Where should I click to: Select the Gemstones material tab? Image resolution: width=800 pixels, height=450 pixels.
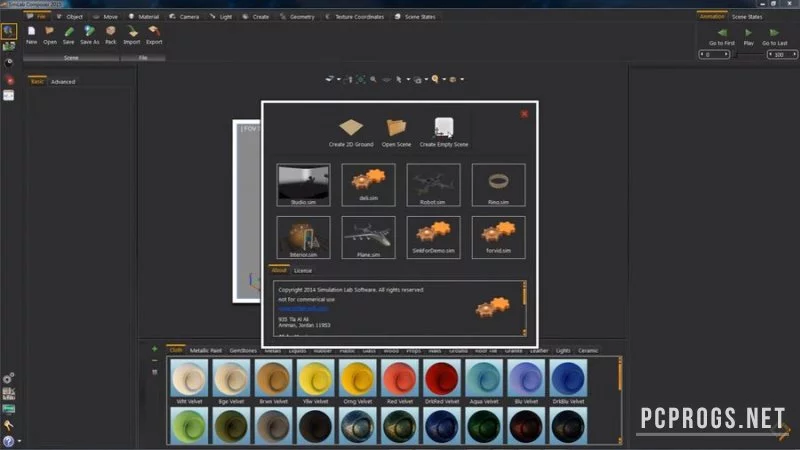[x=243, y=351]
